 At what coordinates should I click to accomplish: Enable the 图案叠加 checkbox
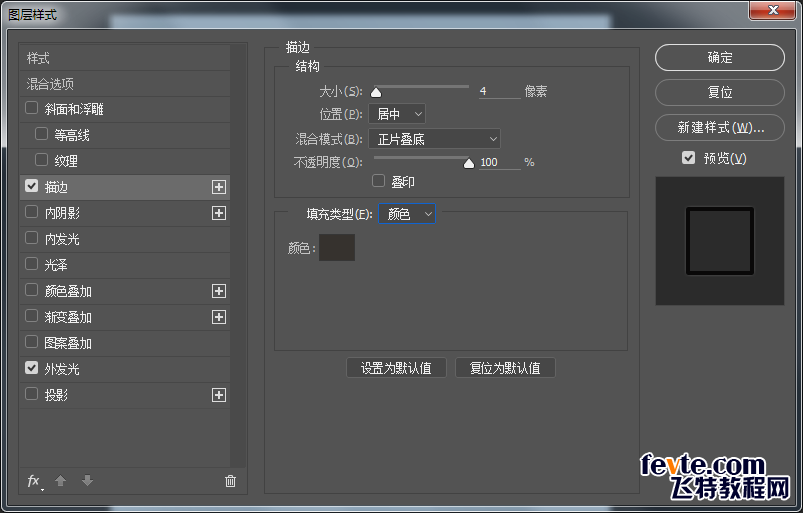tap(32, 342)
